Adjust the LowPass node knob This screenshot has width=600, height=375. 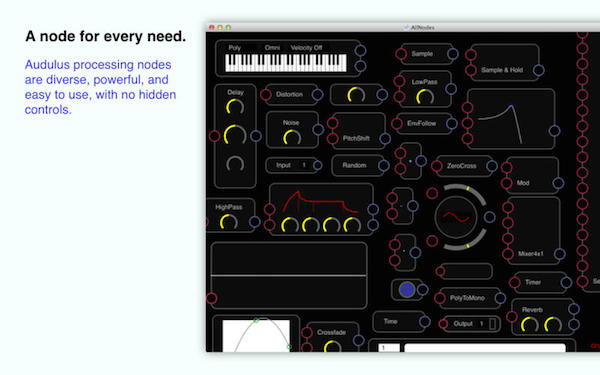[x=425, y=97]
